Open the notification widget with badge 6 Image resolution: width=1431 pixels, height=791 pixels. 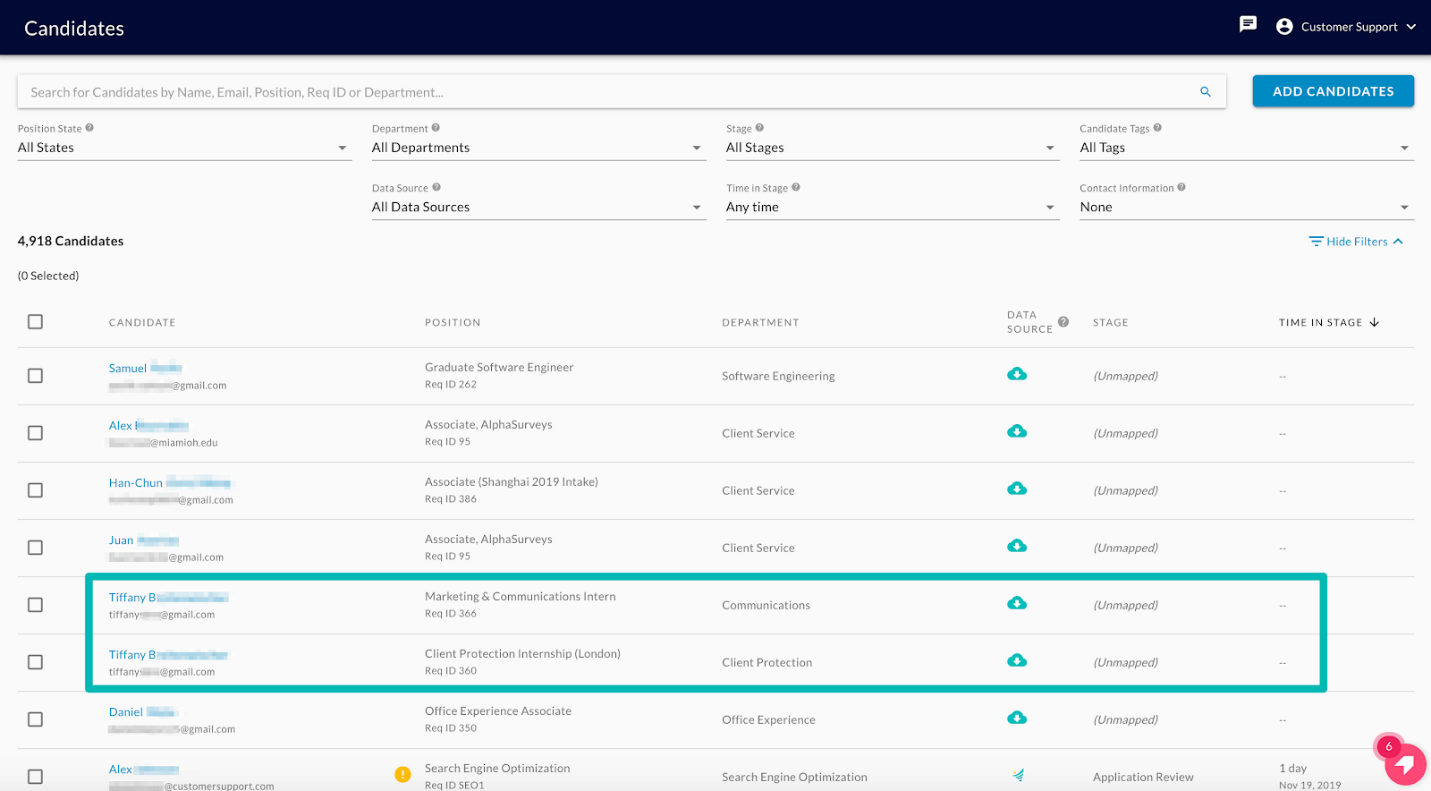1404,764
